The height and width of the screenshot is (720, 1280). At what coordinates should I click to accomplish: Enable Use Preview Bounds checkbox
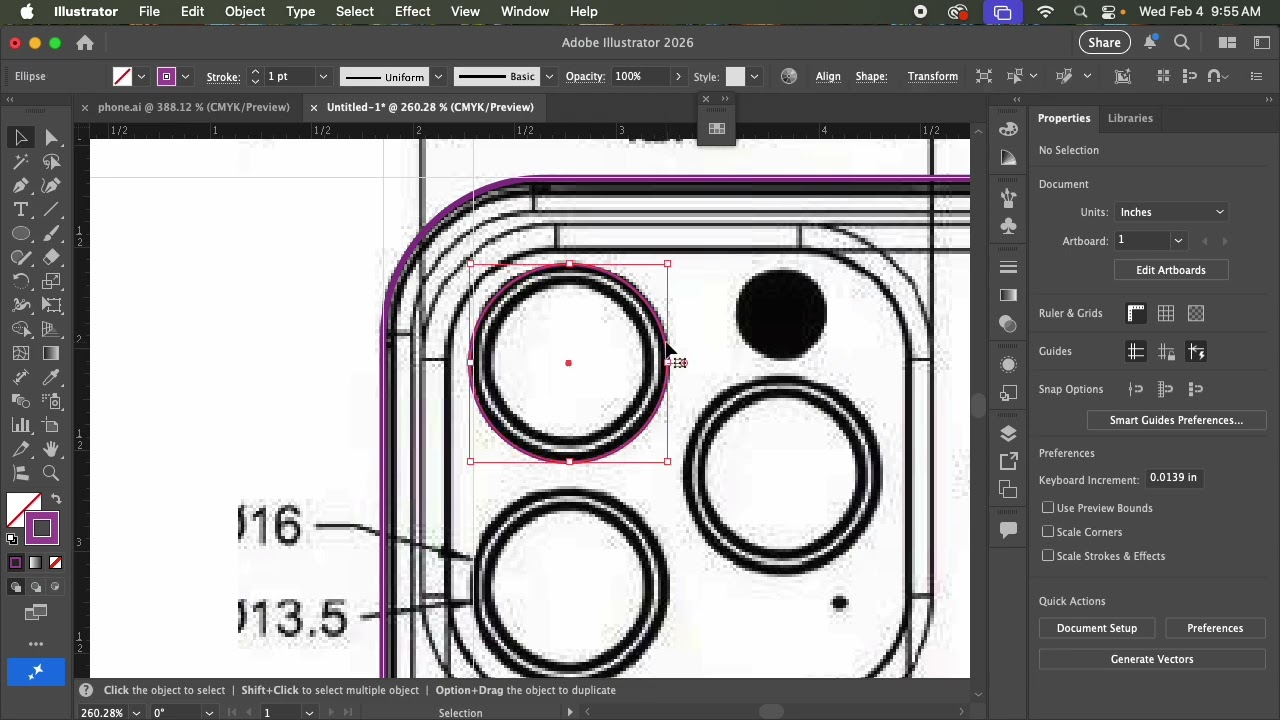[1048, 508]
